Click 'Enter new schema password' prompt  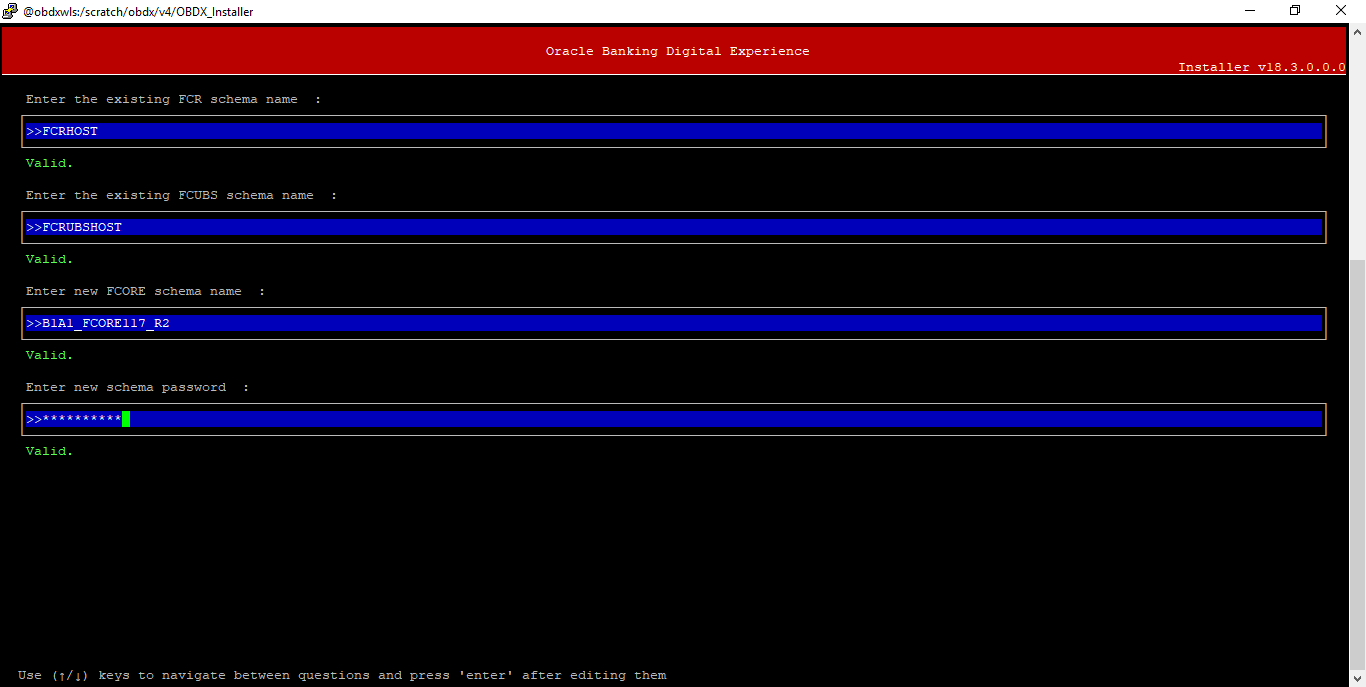137,387
